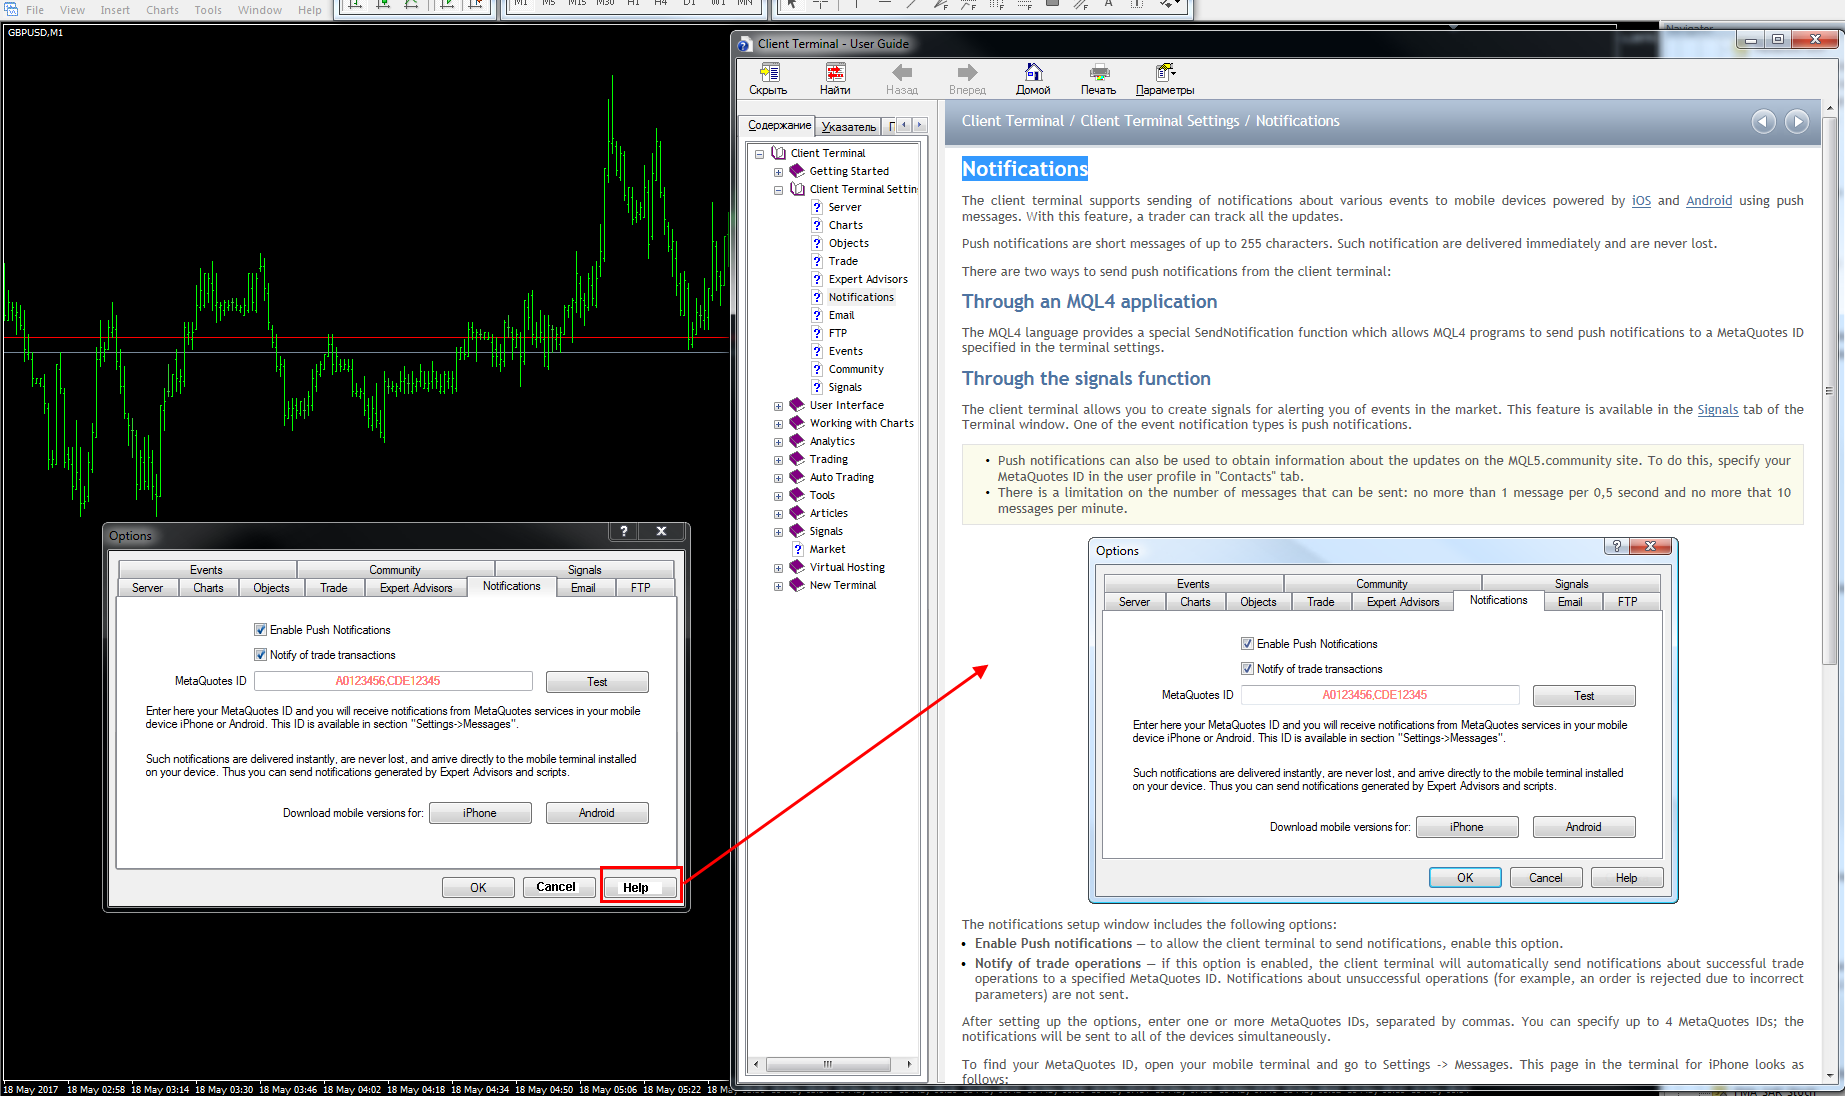Click the right tab-scroll arrow in help navigation pane
Image resolution: width=1845 pixels, height=1096 pixels.
[x=919, y=125]
